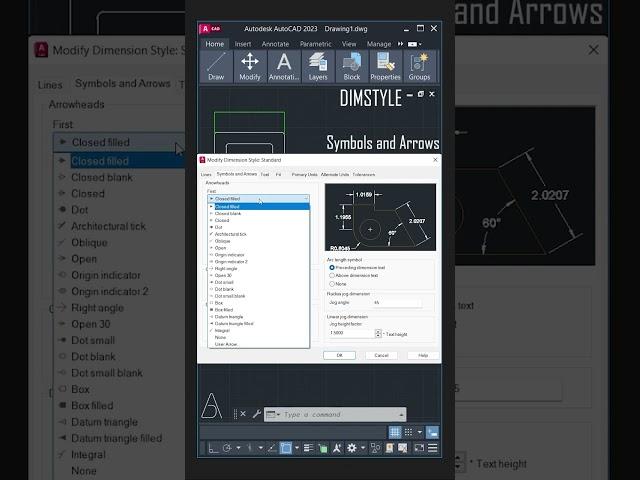
Task: Switch to the Home ribbon tab
Action: (x=215, y=44)
